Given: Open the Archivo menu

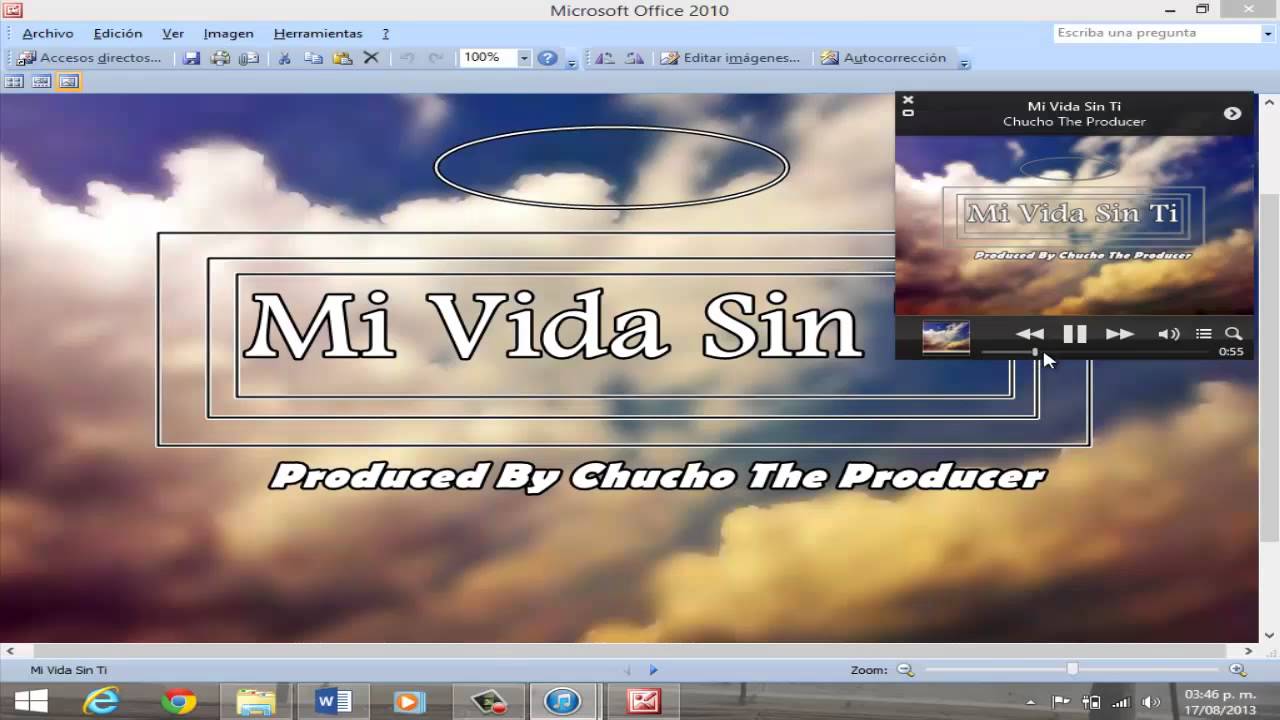Looking at the screenshot, I should coord(48,33).
